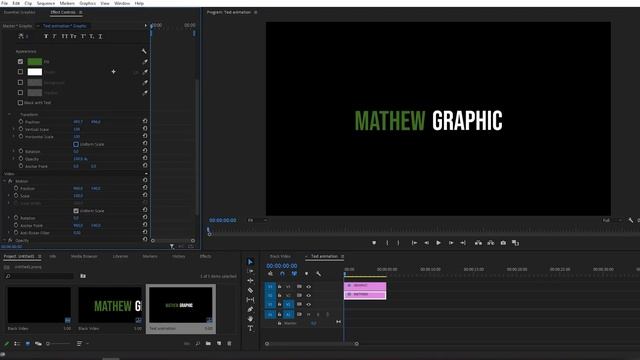
Task: Uncheck the Fill checkbox
Action: [x=20, y=62]
